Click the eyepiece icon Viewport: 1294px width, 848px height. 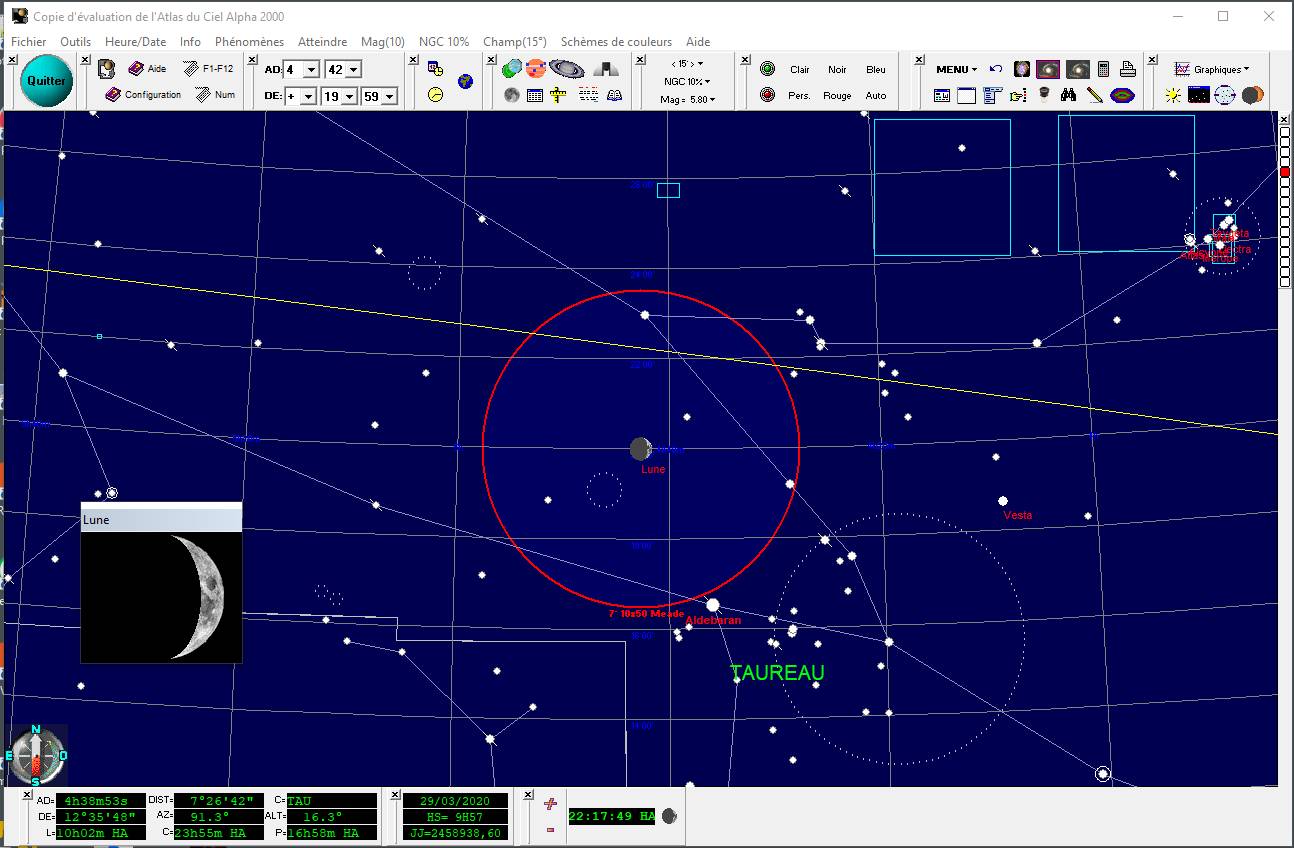[1044, 95]
